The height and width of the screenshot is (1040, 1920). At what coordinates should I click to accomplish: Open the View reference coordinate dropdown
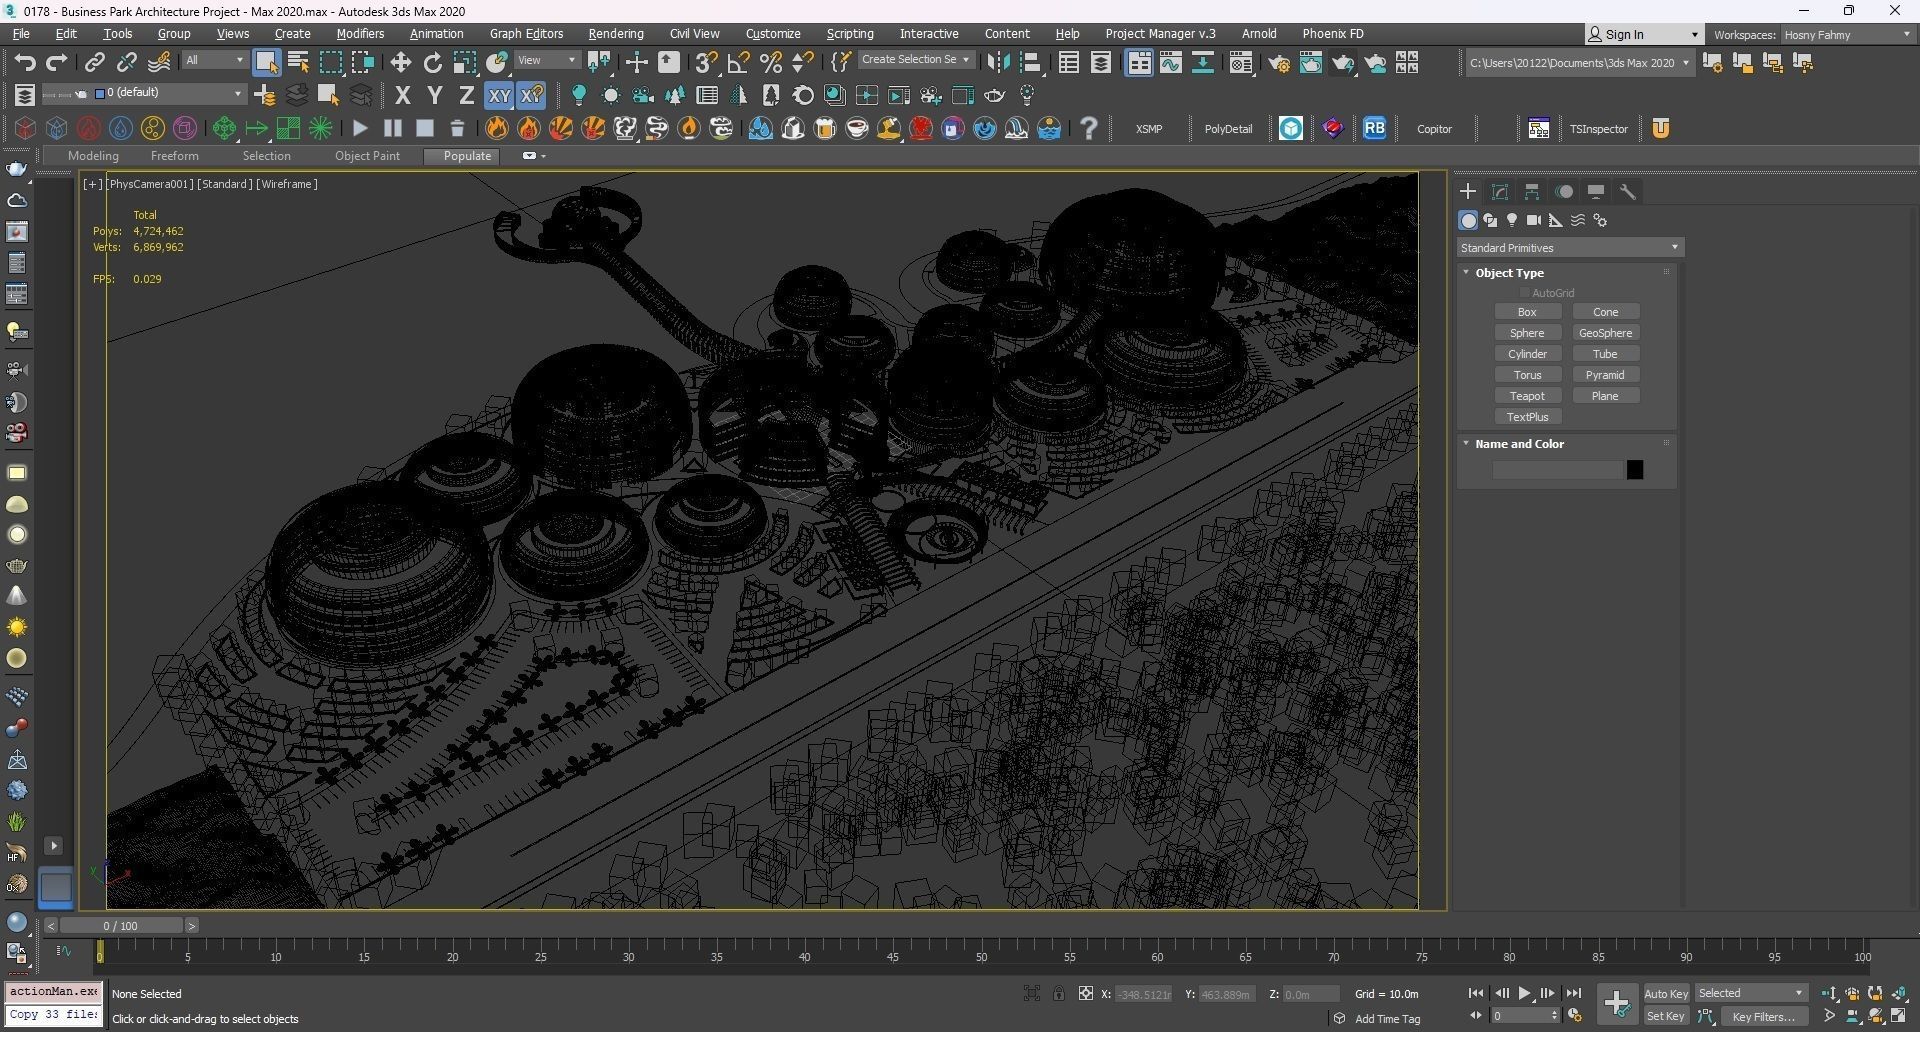click(546, 61)
